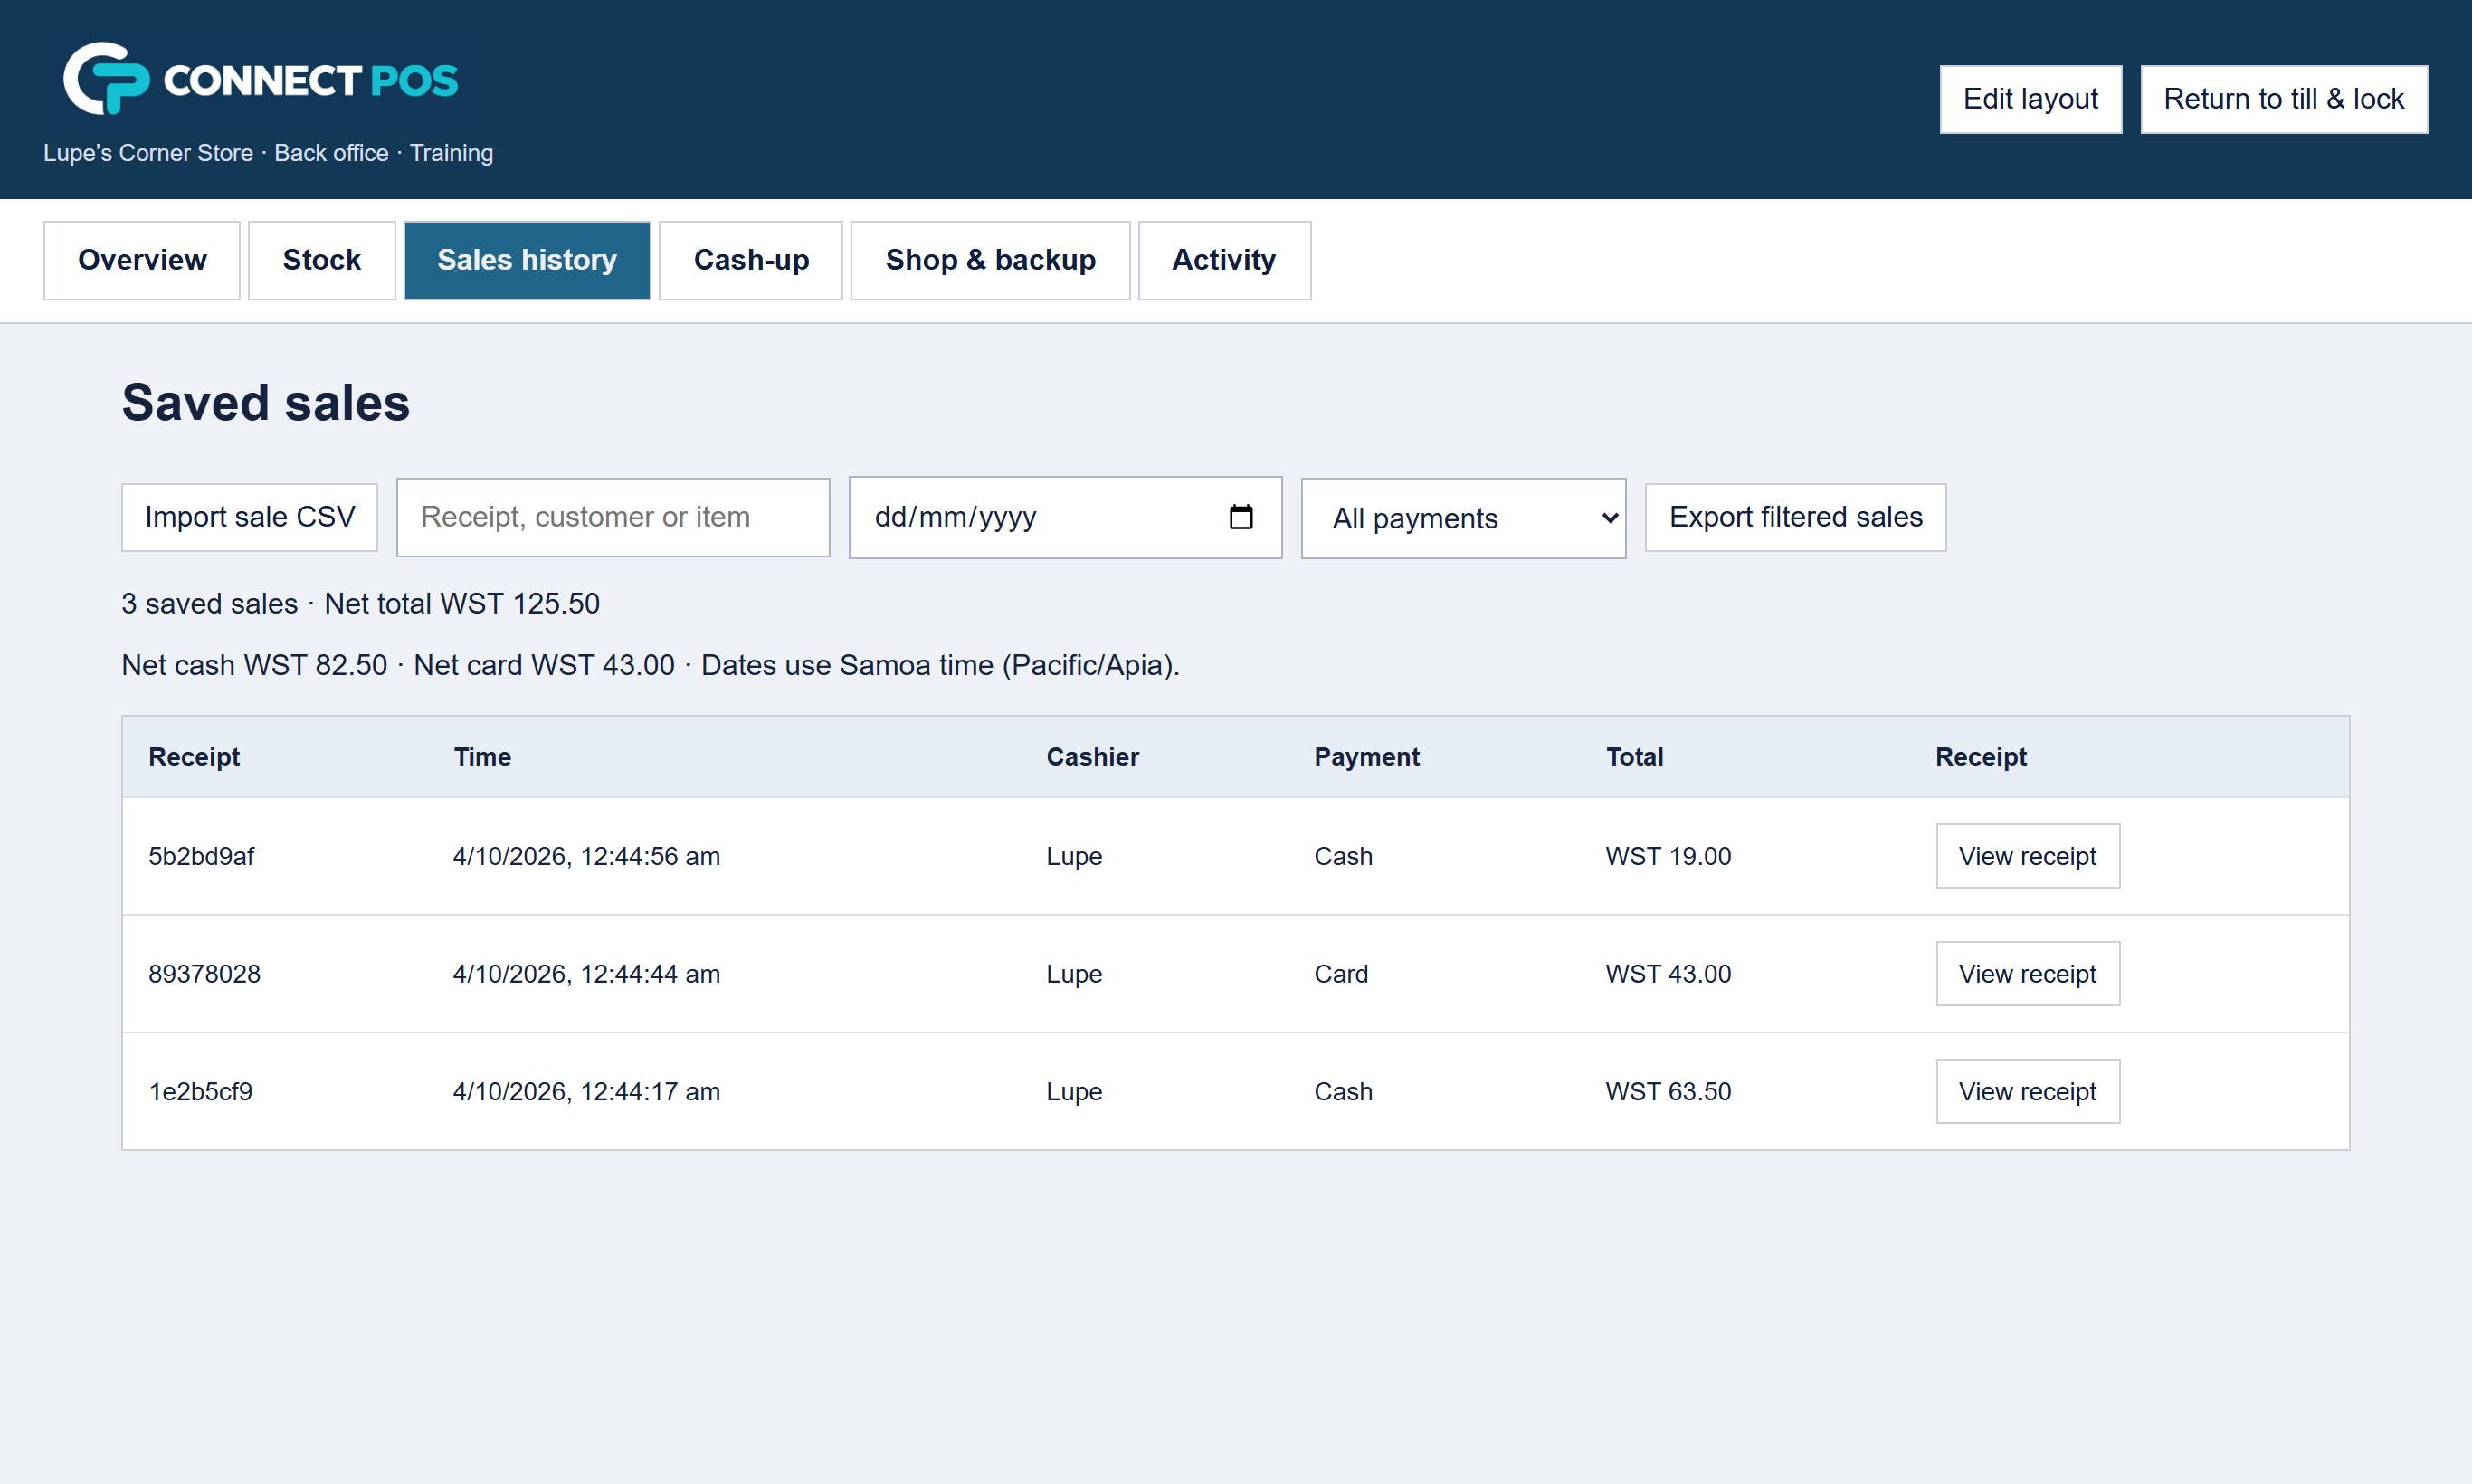This screenshot has height=1484, width=2472.
Task: Click the Import sale CSV button
Action: click(250, 517)
